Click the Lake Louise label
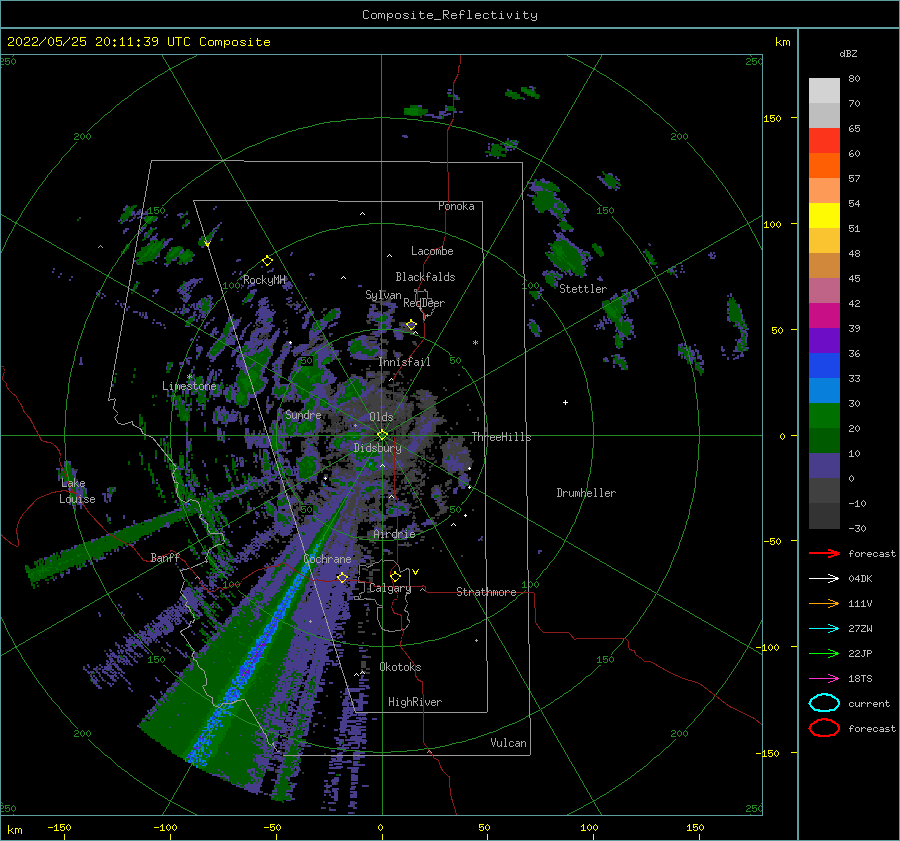 [77, 491]
